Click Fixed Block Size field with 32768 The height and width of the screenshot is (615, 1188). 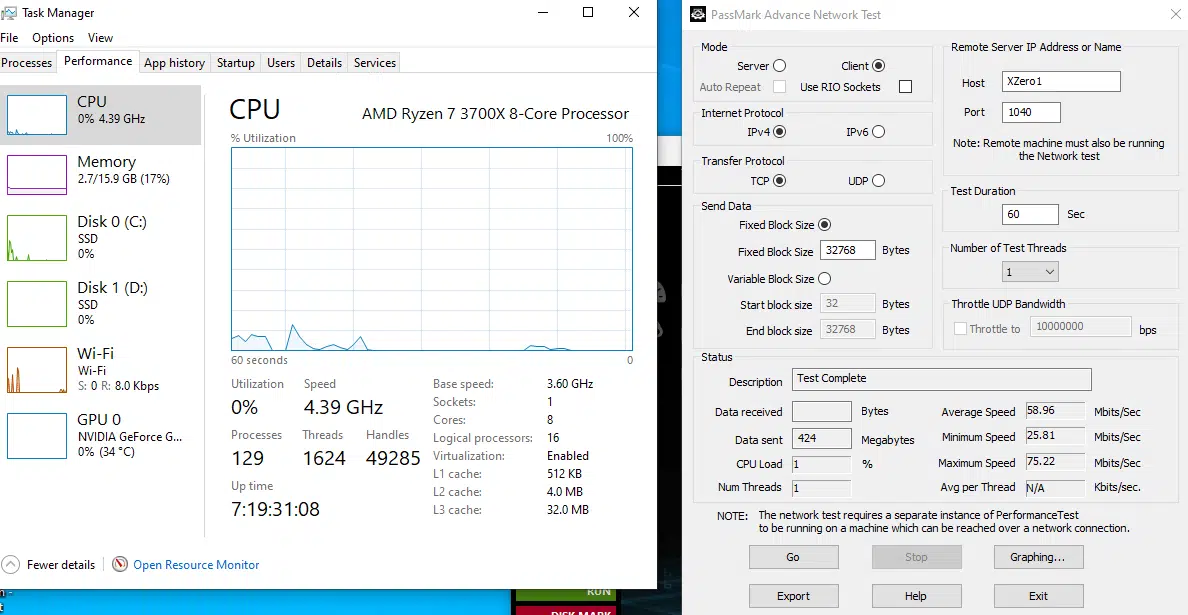(x=848, y=251)
